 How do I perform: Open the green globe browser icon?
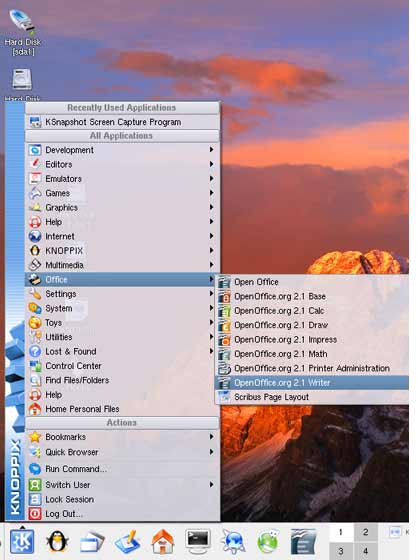(x=268, y=542)
